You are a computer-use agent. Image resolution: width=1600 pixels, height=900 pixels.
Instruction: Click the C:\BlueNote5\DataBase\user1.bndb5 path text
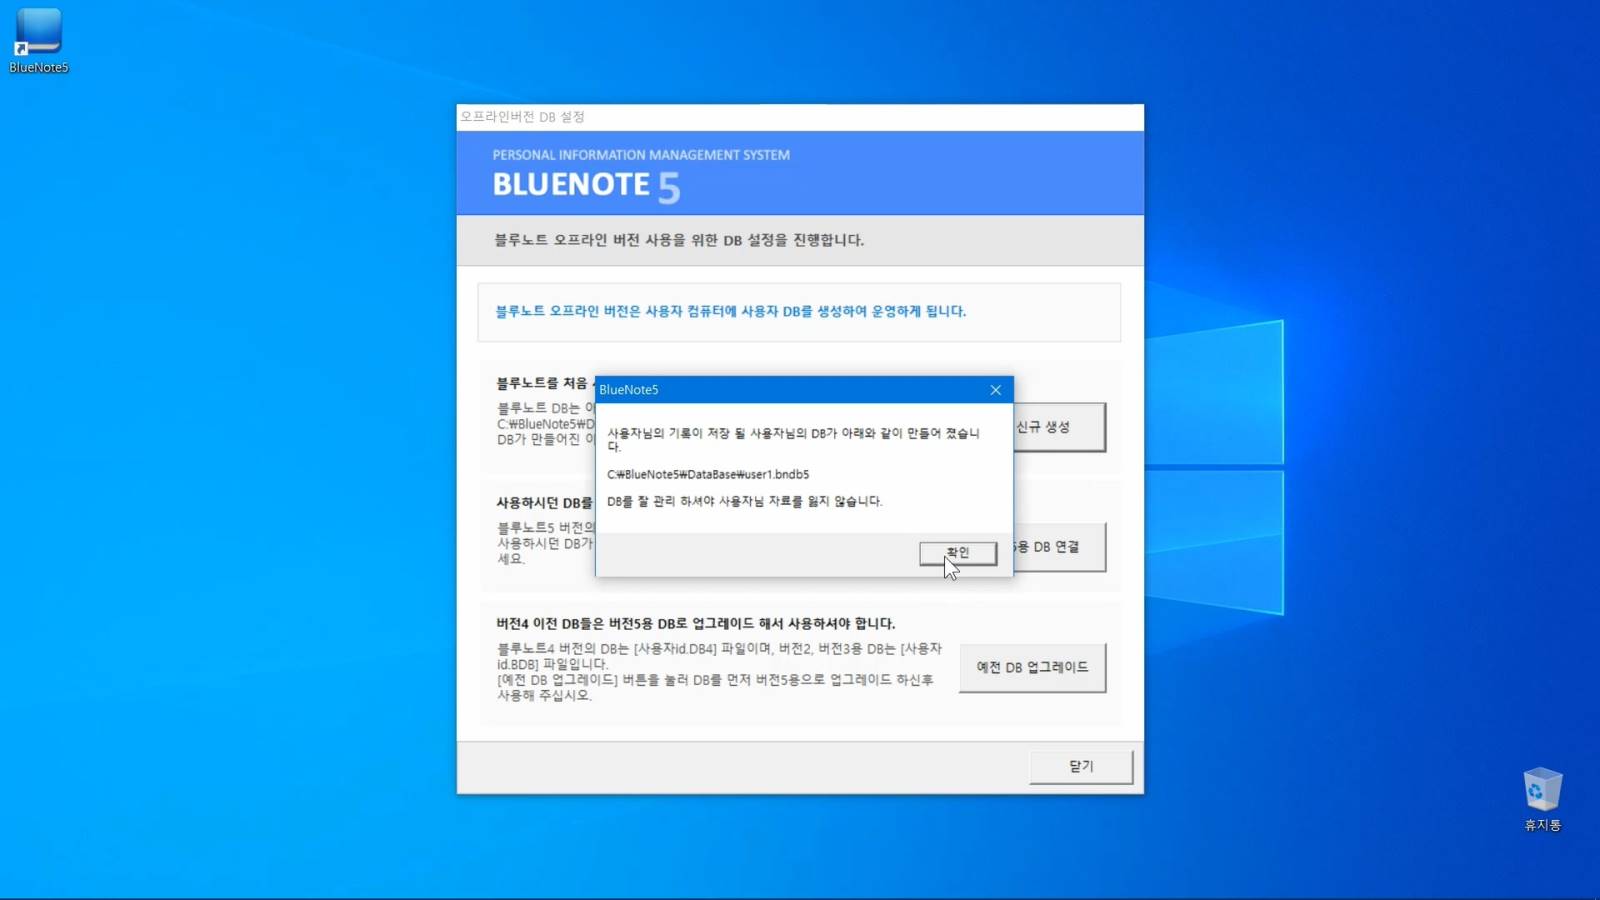click(708, 474)
